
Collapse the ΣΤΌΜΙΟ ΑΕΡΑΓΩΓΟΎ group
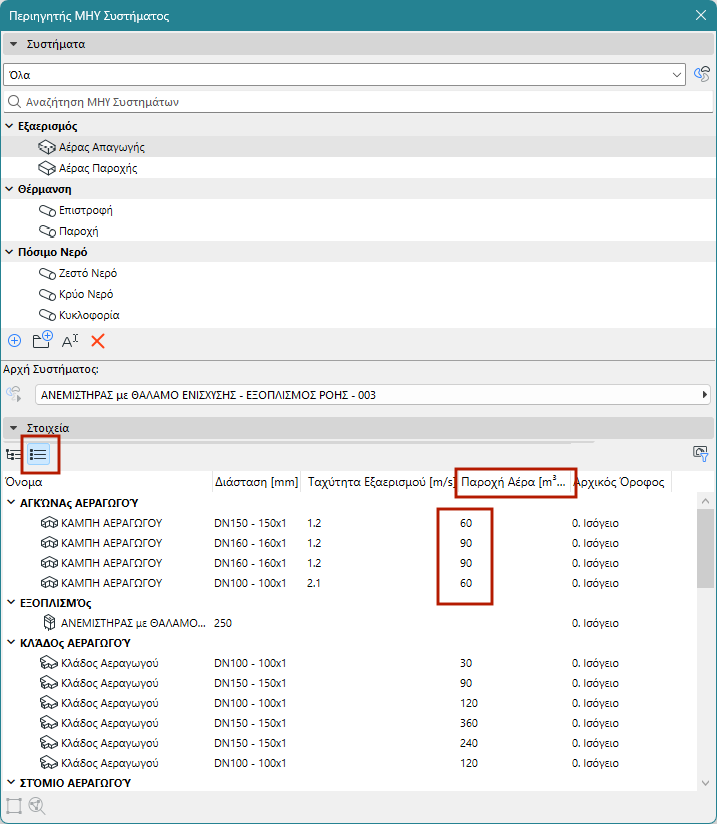coord(11,782)
